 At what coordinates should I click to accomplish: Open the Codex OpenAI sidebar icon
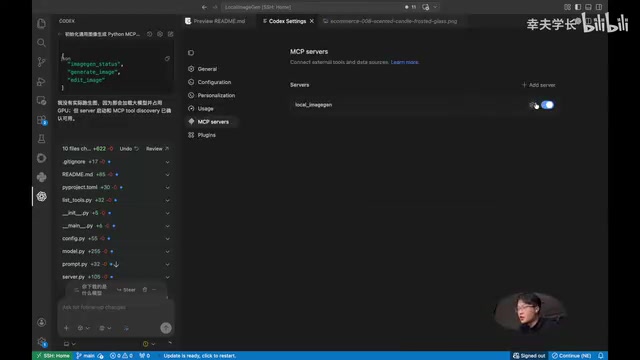coord(41,196)
